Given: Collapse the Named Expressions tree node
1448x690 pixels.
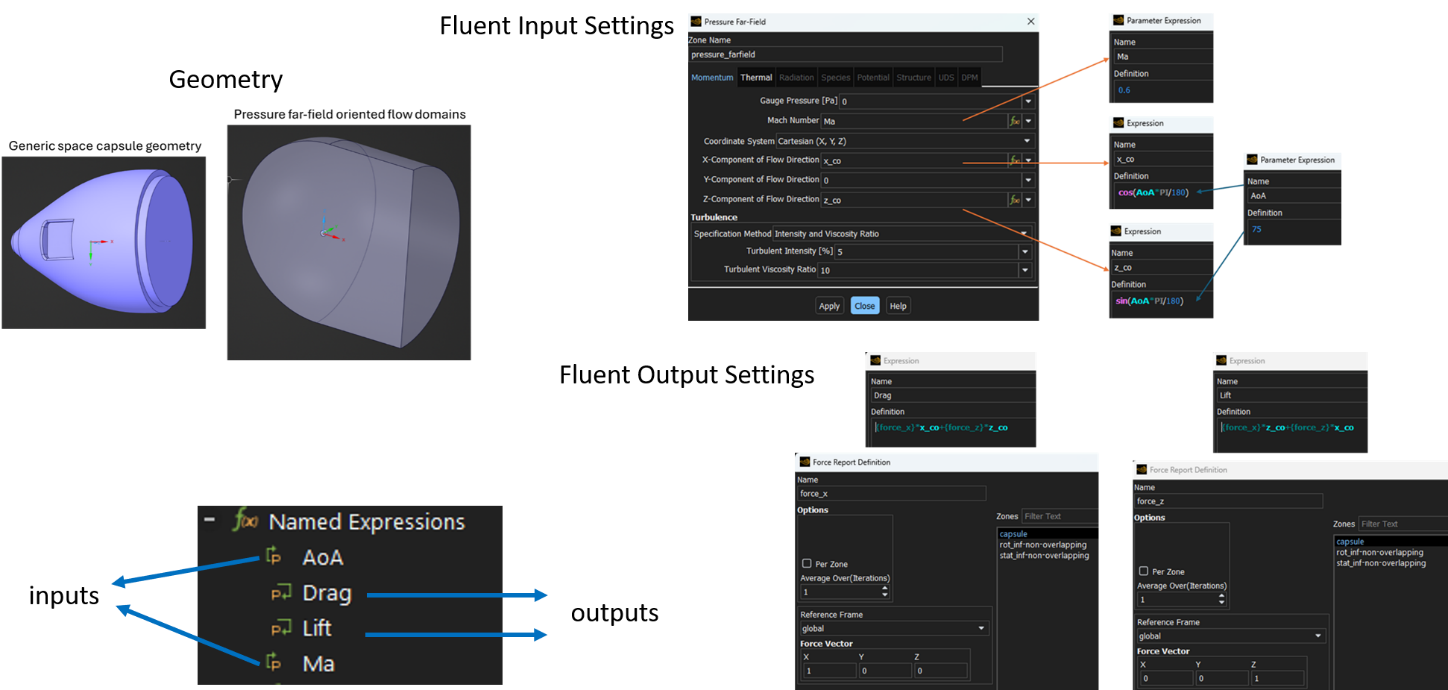Looking at the screenshot, I should [x=210, y=521].
